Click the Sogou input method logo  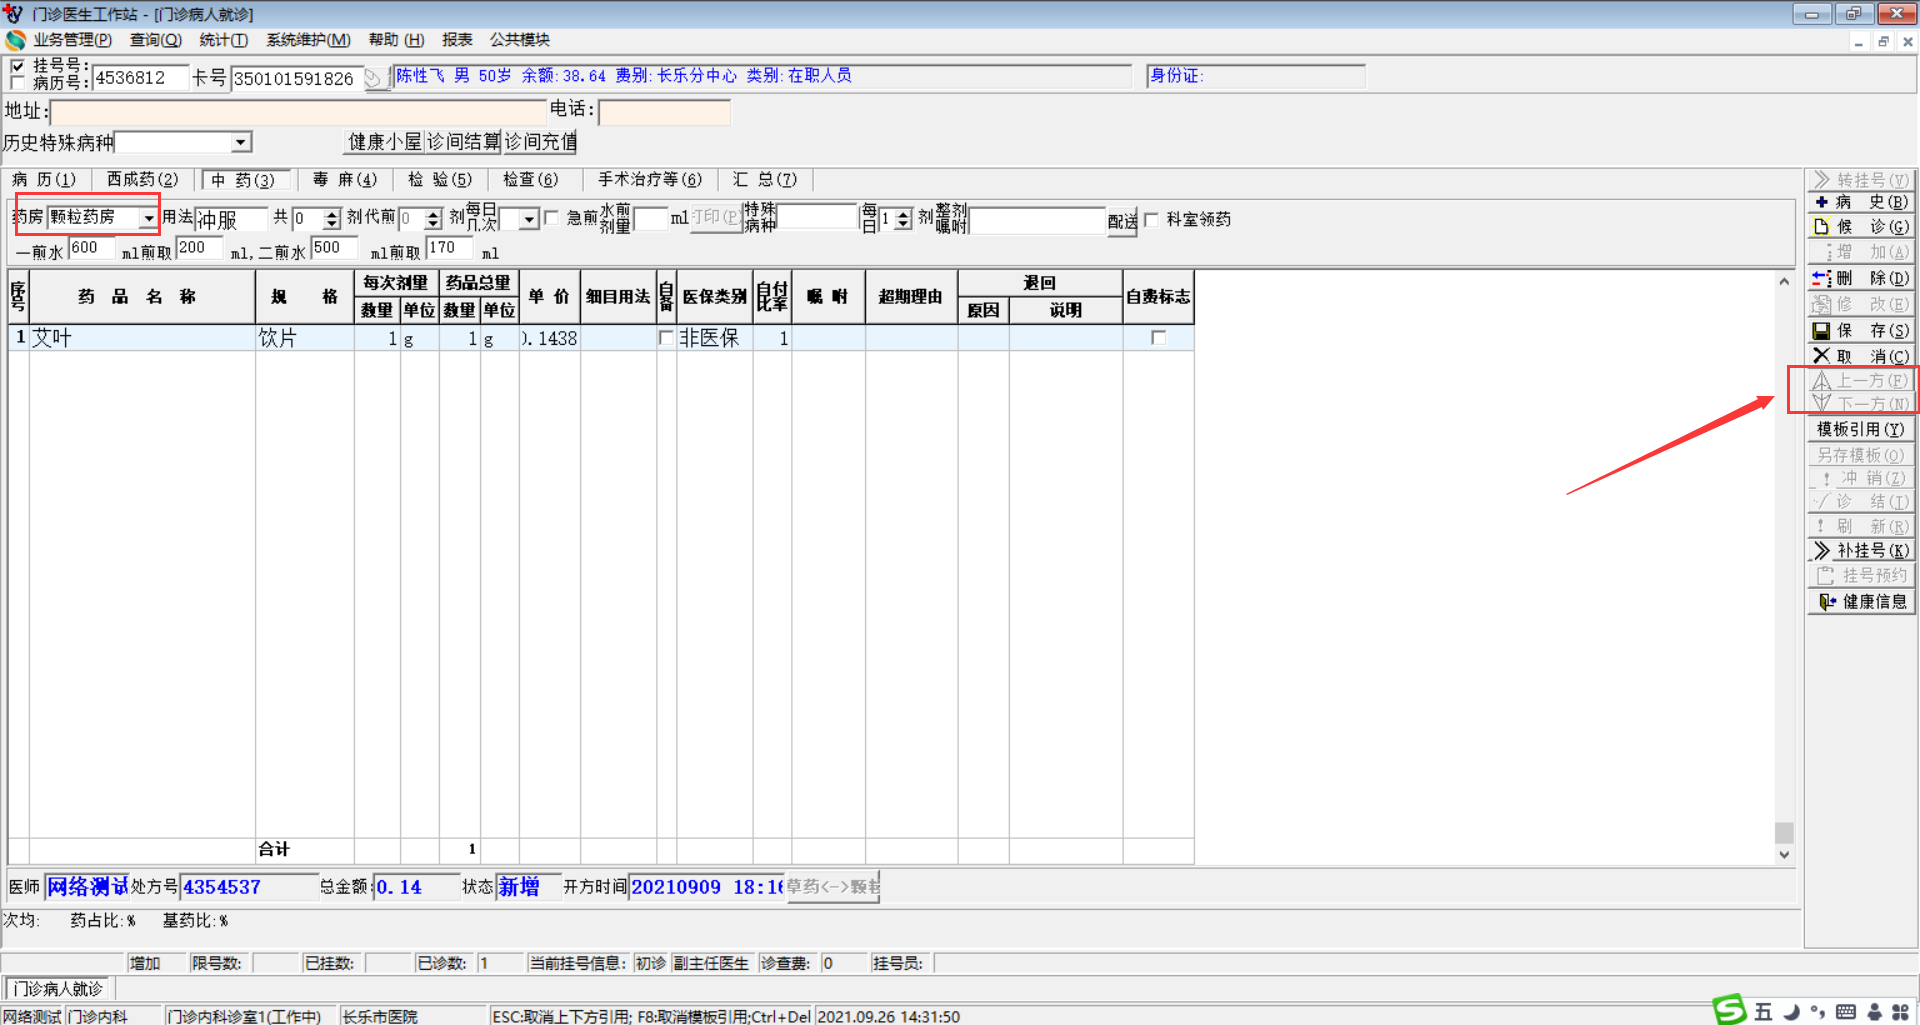pos(1729,1010)
